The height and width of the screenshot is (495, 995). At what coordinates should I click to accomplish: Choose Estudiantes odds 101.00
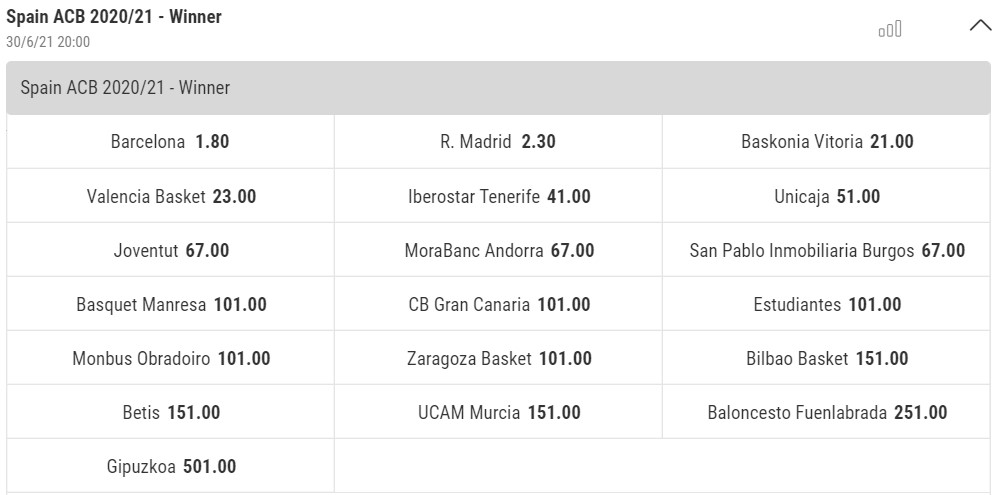pos(826,304)
